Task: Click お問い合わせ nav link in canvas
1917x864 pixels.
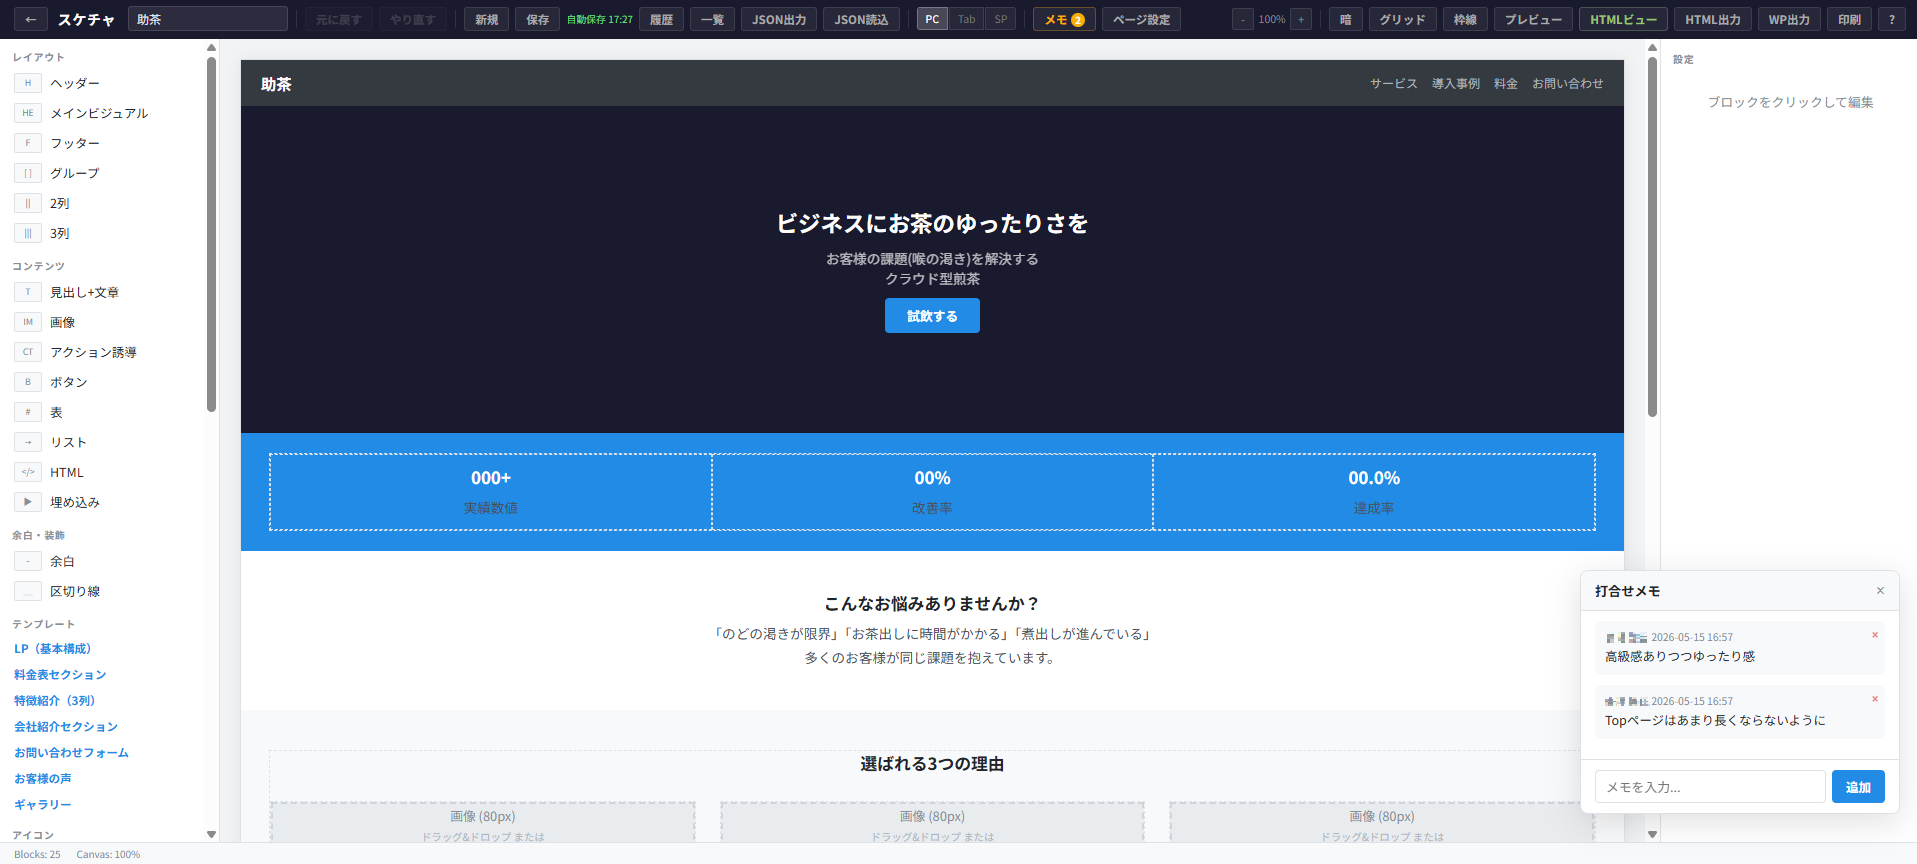Action: click(x=1567, y=84)
